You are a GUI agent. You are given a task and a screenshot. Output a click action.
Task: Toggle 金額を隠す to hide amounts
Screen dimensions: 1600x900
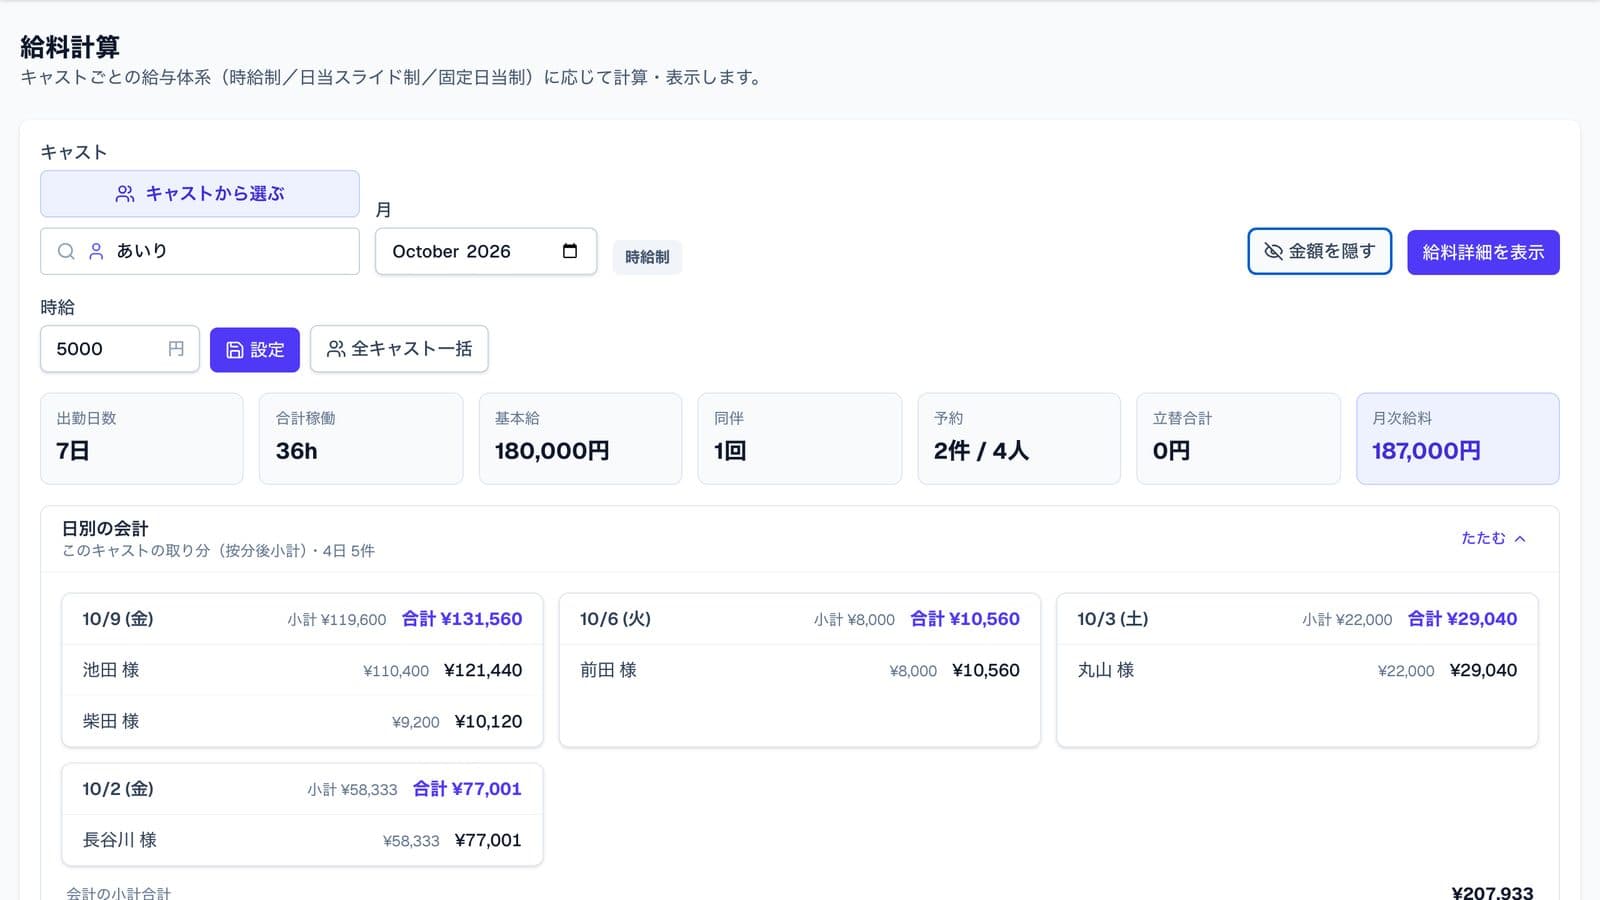[x=1319, y=251]
